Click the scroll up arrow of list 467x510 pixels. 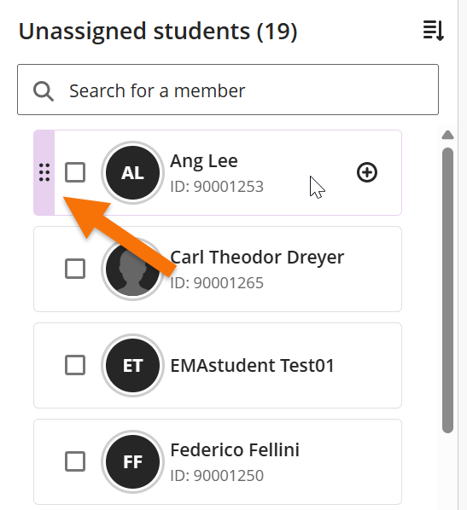448,135
